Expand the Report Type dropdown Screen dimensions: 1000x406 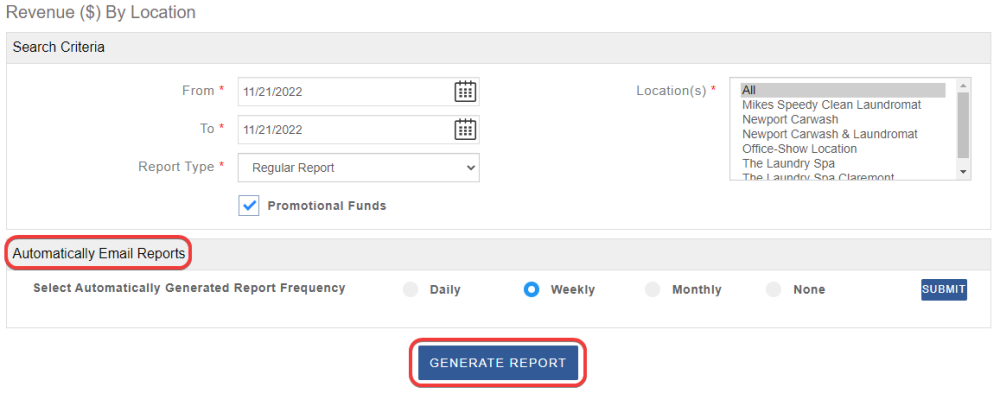click(x=358, y=168)
